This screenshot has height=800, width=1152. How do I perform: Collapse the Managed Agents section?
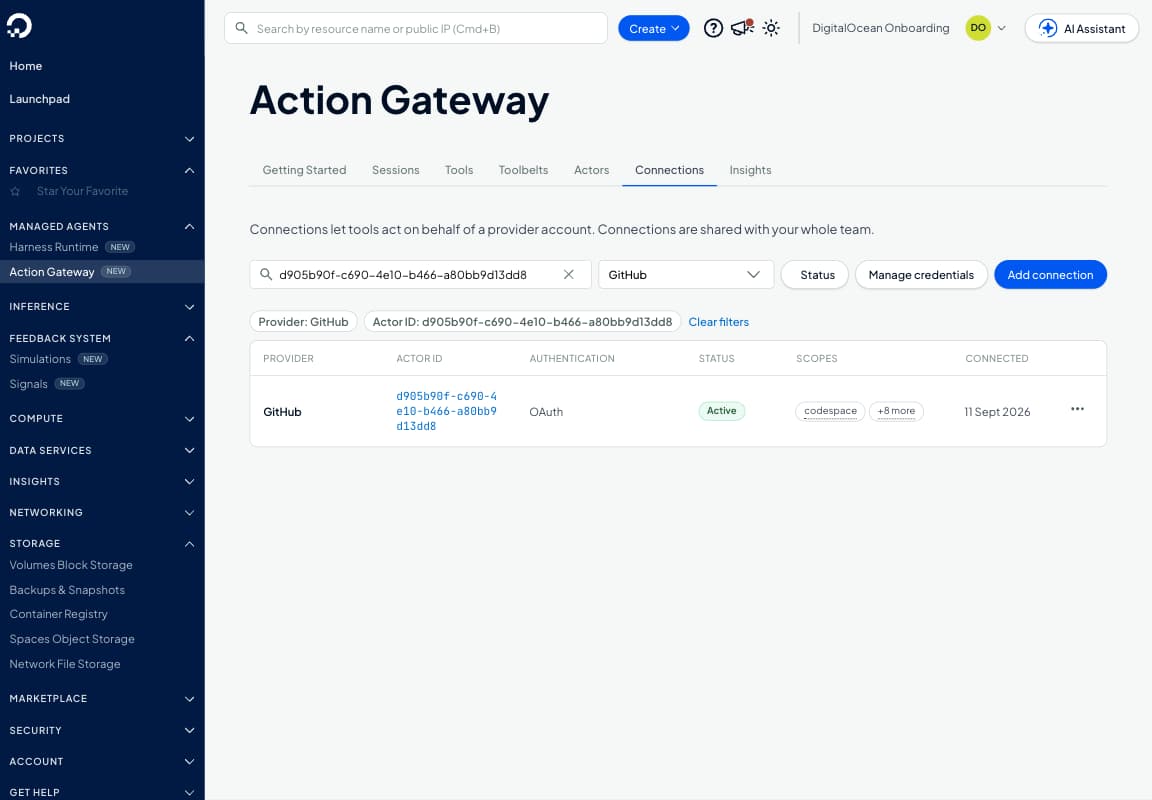pyautogui.click(x=102, y=226)
